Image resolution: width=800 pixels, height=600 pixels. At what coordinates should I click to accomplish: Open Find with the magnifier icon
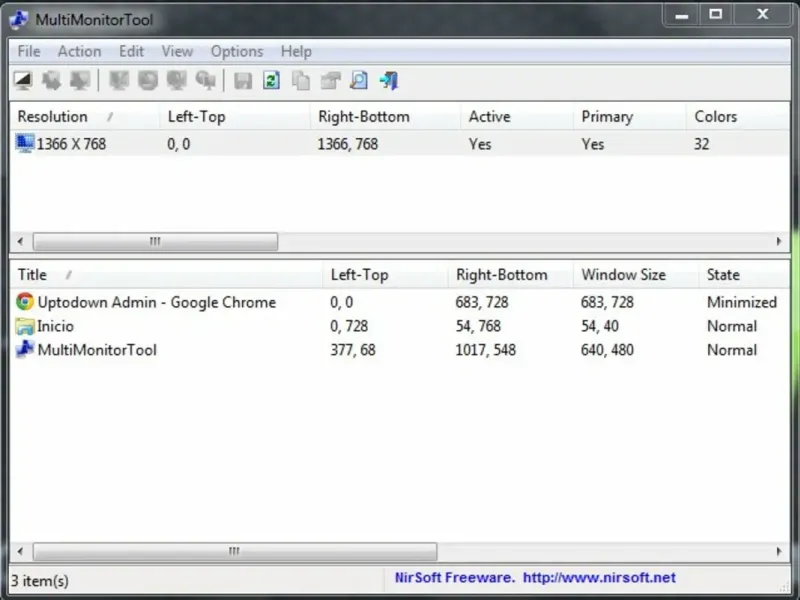point(359,81)
